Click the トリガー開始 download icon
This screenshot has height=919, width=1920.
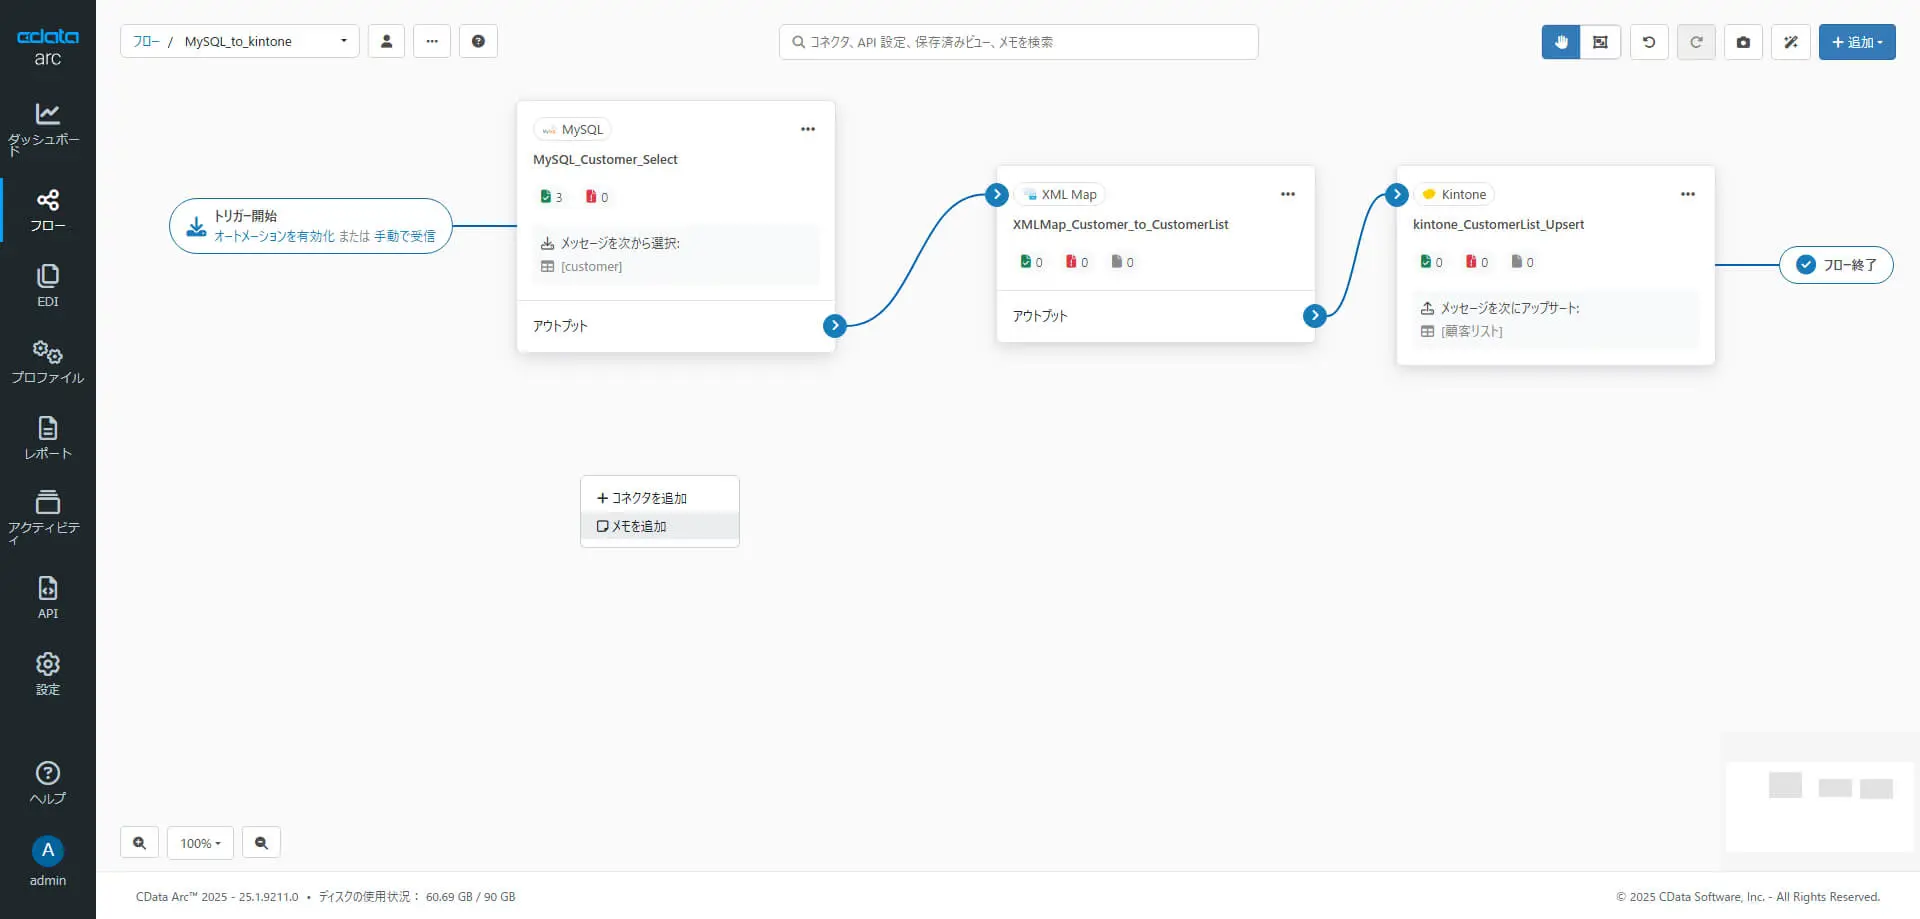(197, 226)
